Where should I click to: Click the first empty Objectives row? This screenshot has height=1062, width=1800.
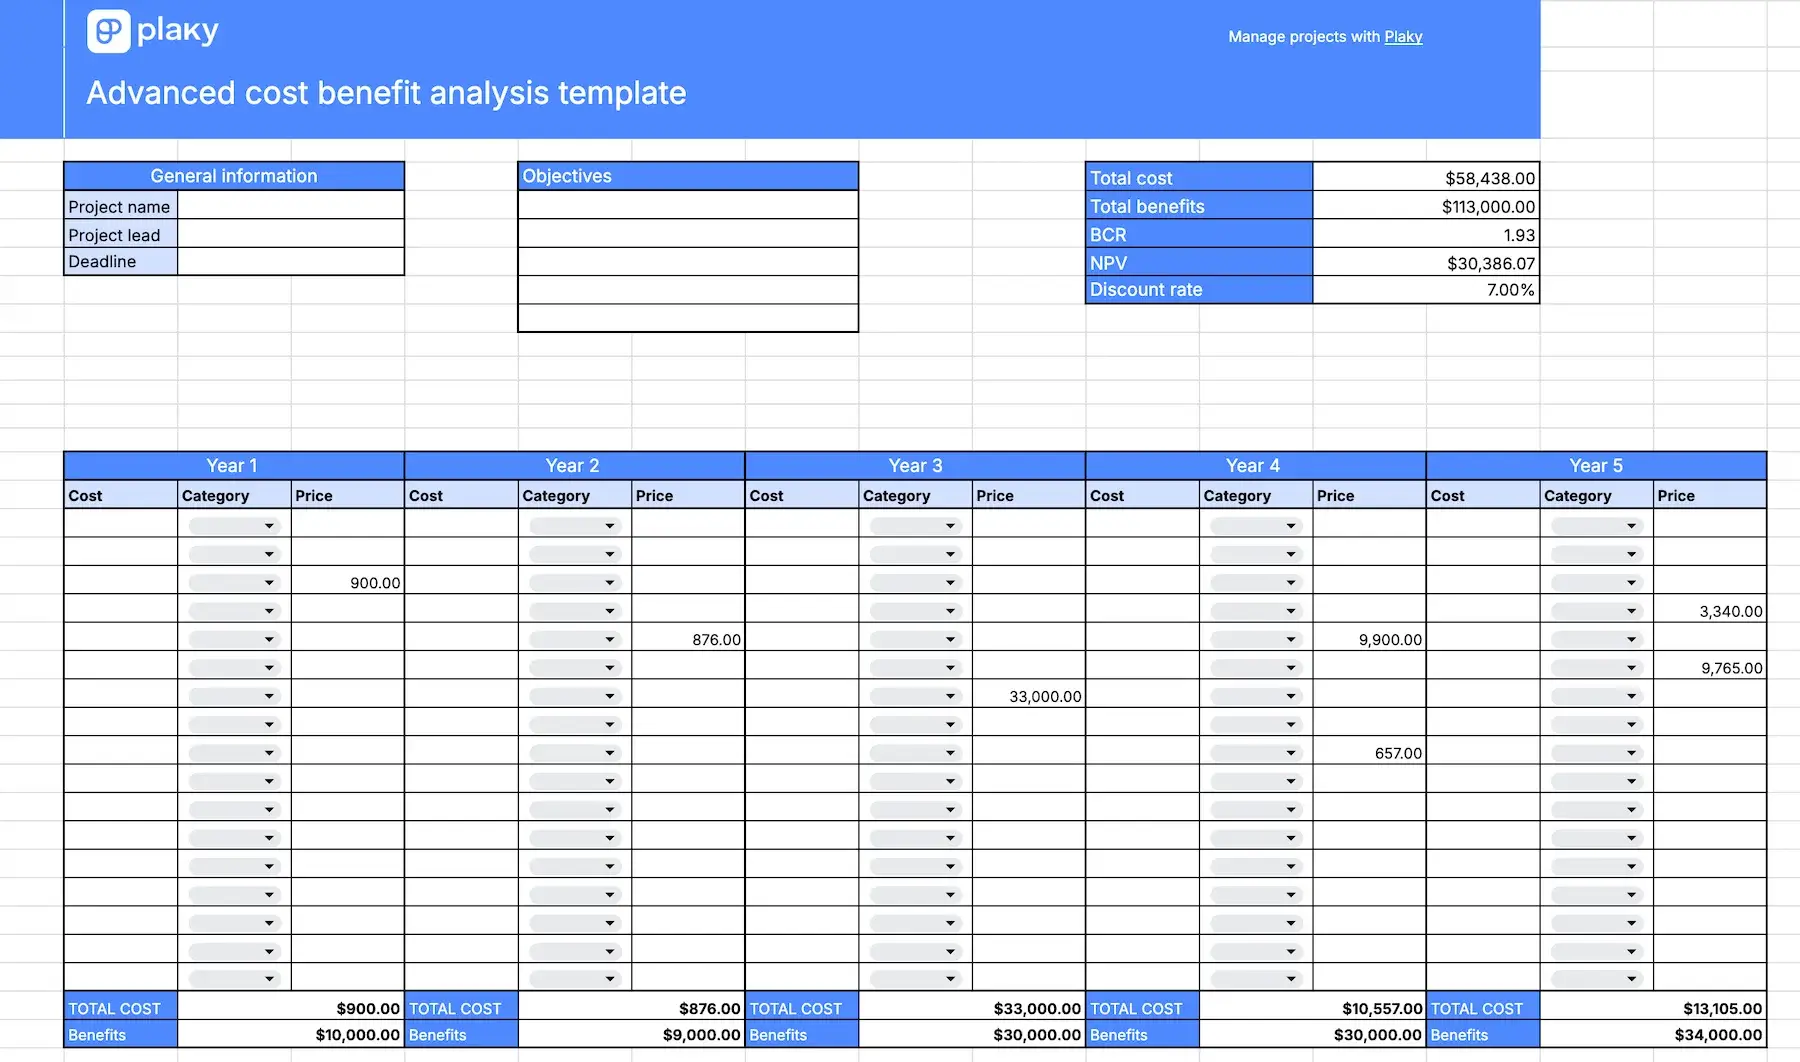pos(688,205)
